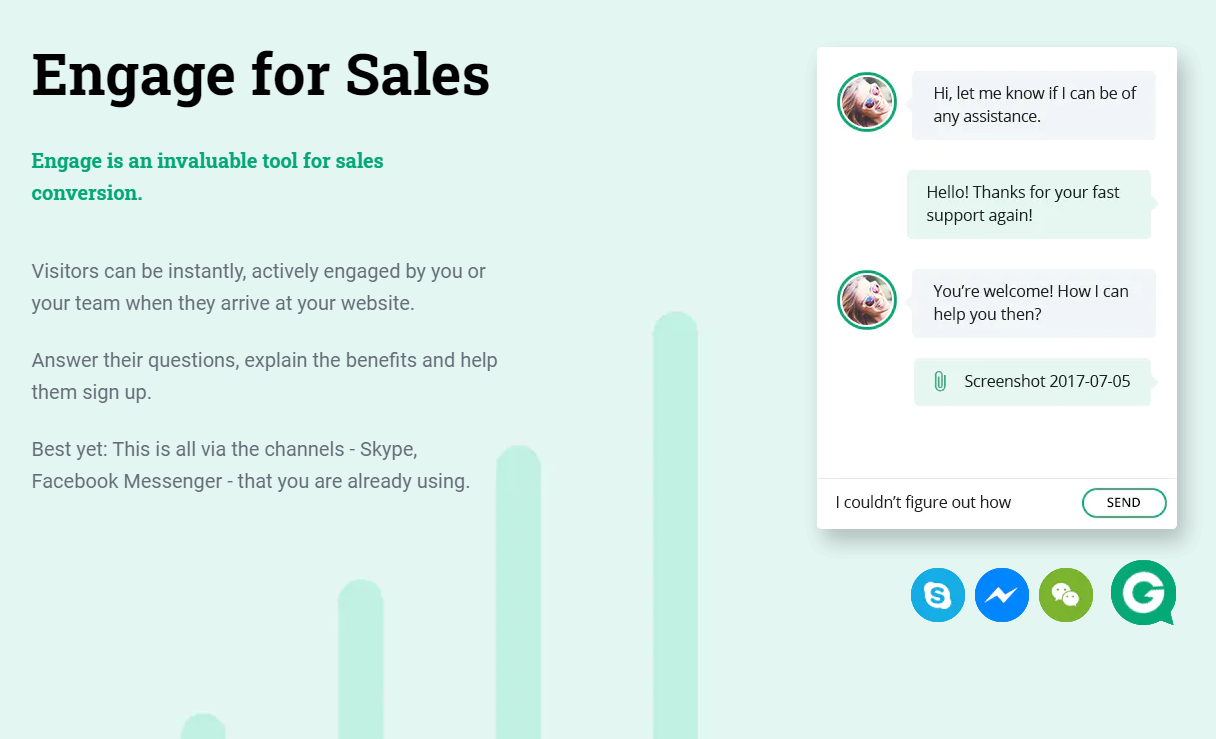Open the Screenshot 2017-07-05 attachment
This screenshot has width=1216, height=739.
coord(1033,381)
